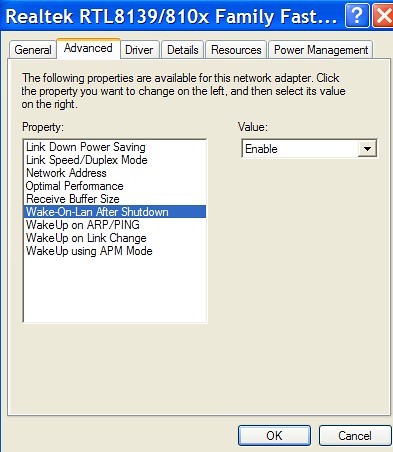Choose the Network Address property
This screenshot has width=393, height=452.
(x=115, y=173)
